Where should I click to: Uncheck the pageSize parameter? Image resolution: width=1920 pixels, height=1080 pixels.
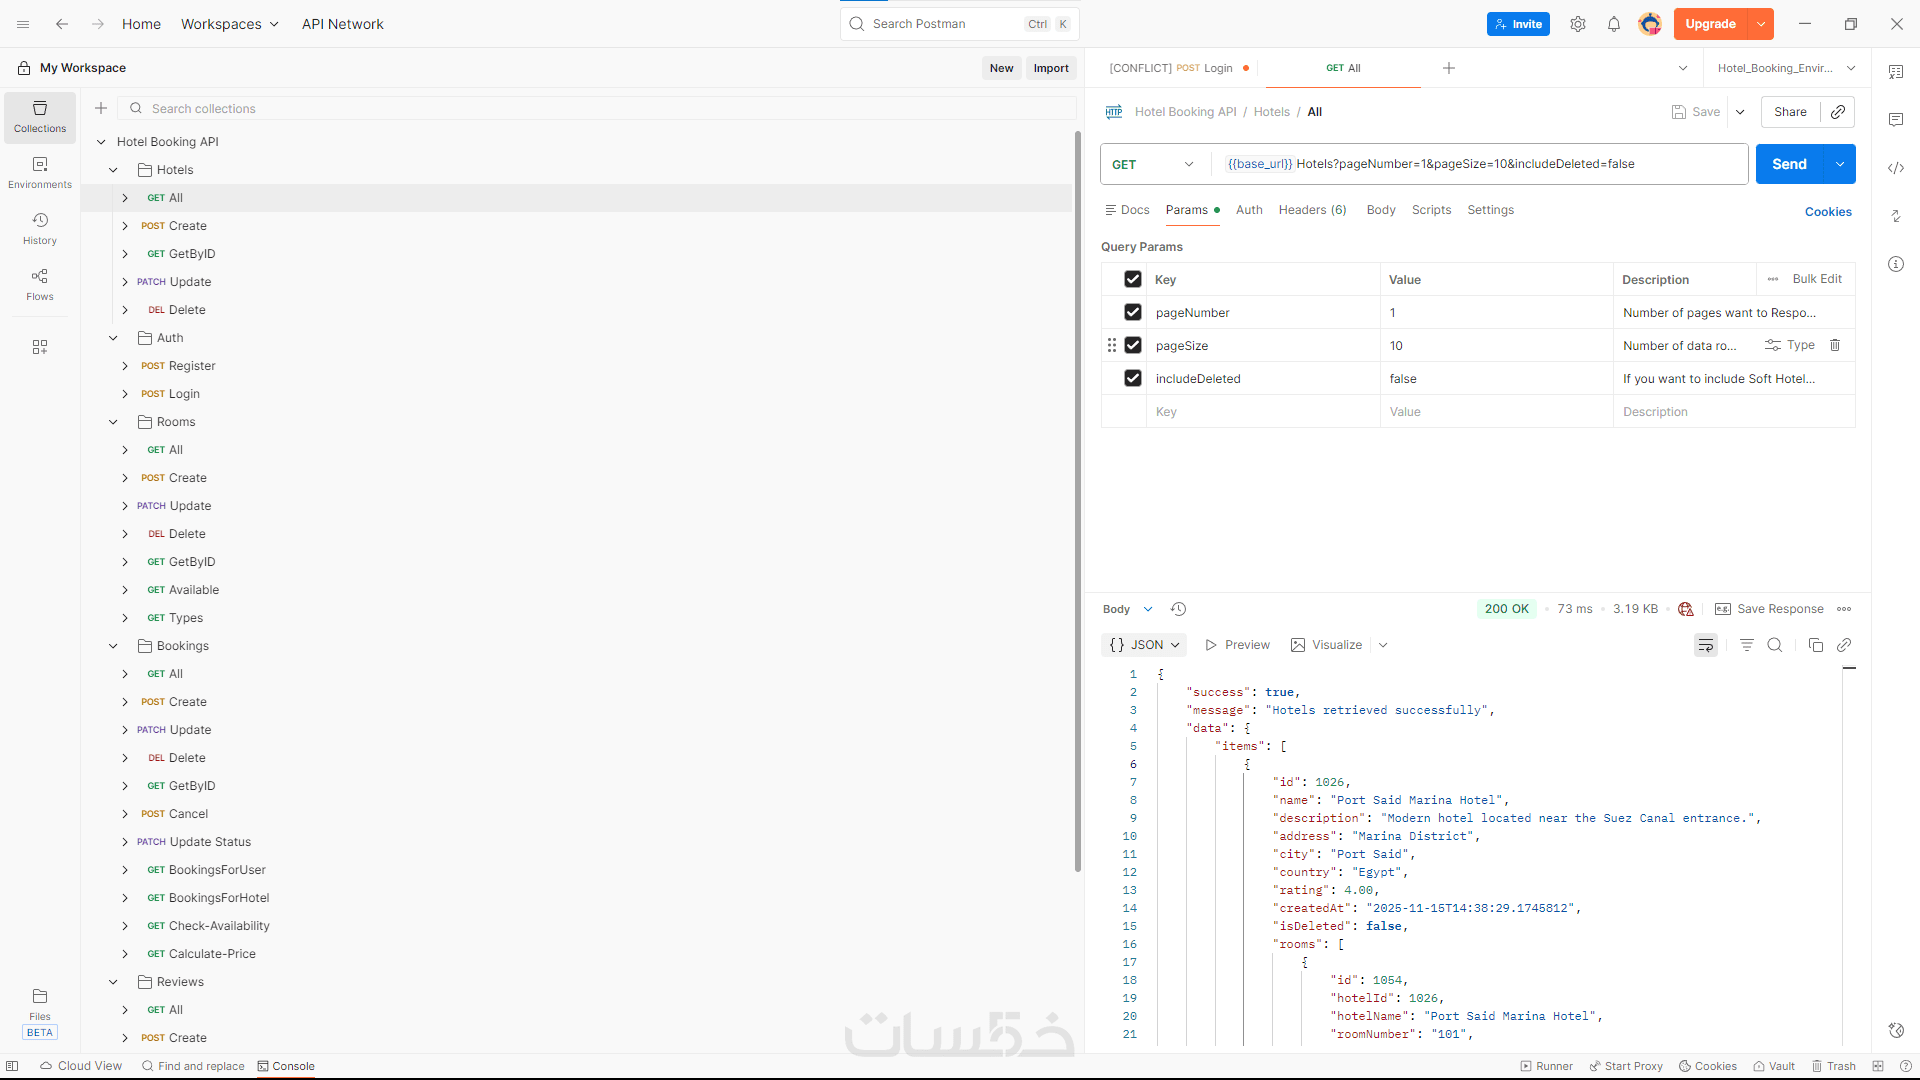pyautogui.click(x=1133, y=345)
